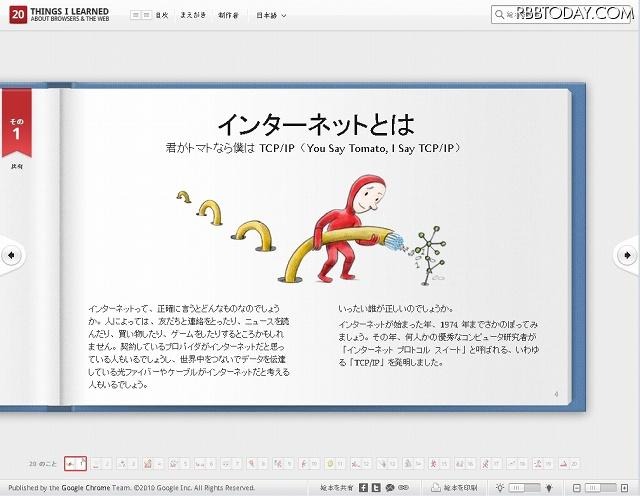Click the bright light bulb icon
This screenshot has height=496, width=640.
(x=500, y=487)
